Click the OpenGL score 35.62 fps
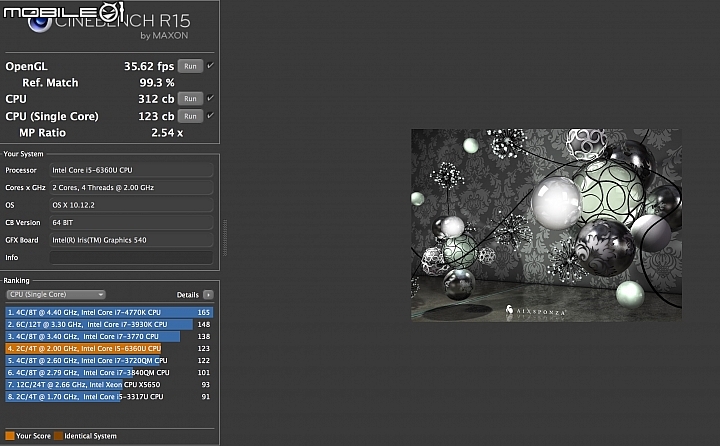 click(x=149, y=66)
